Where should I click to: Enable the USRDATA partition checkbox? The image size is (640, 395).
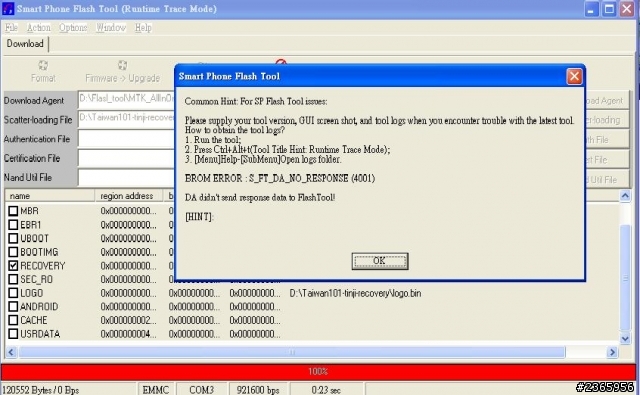pyautogui.click(x=13, y=334)
